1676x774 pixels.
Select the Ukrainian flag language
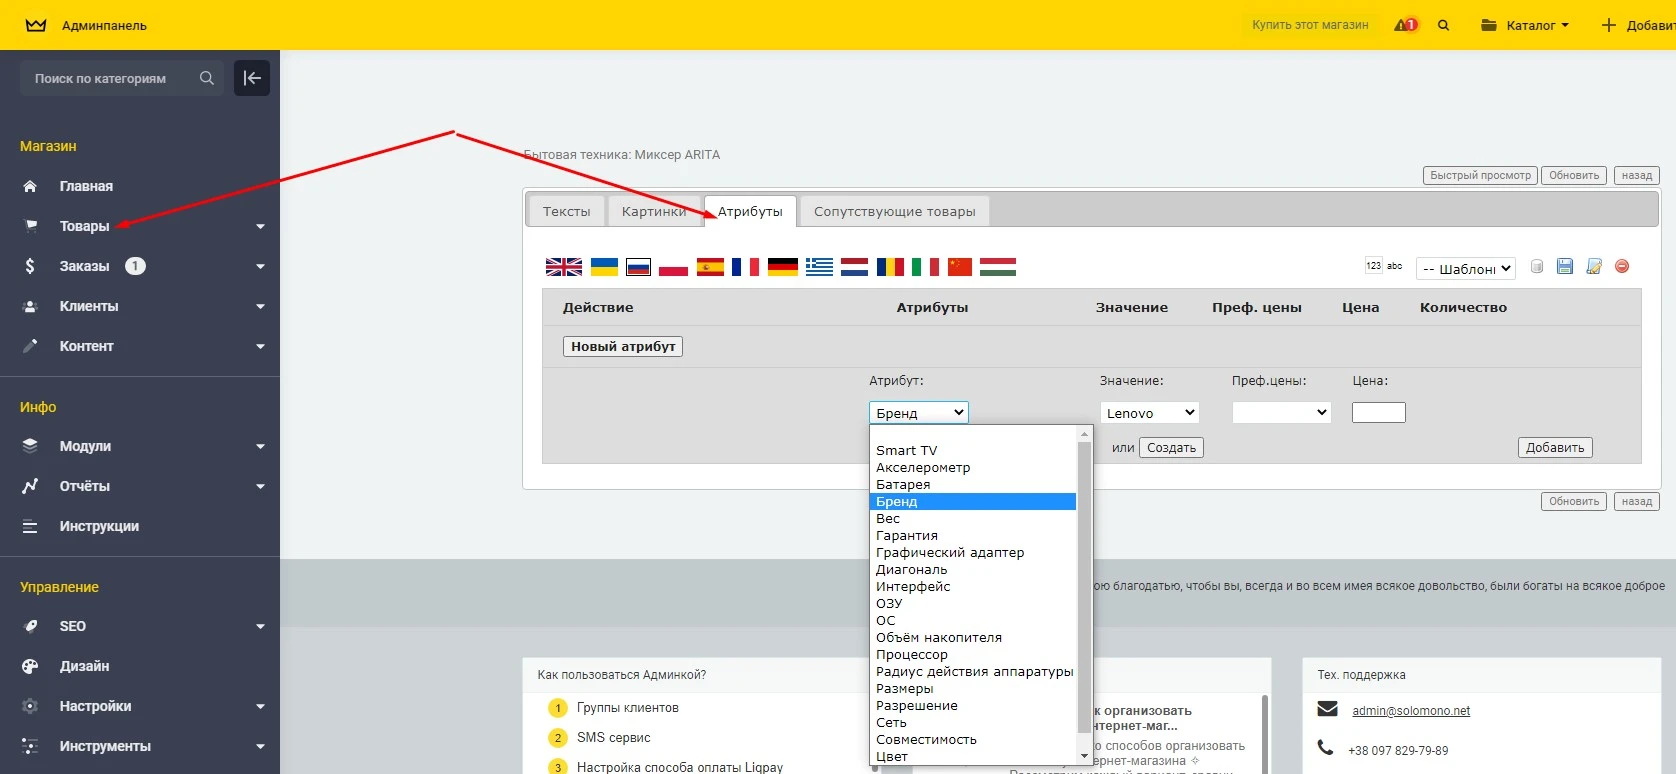[x=604, y=267]
